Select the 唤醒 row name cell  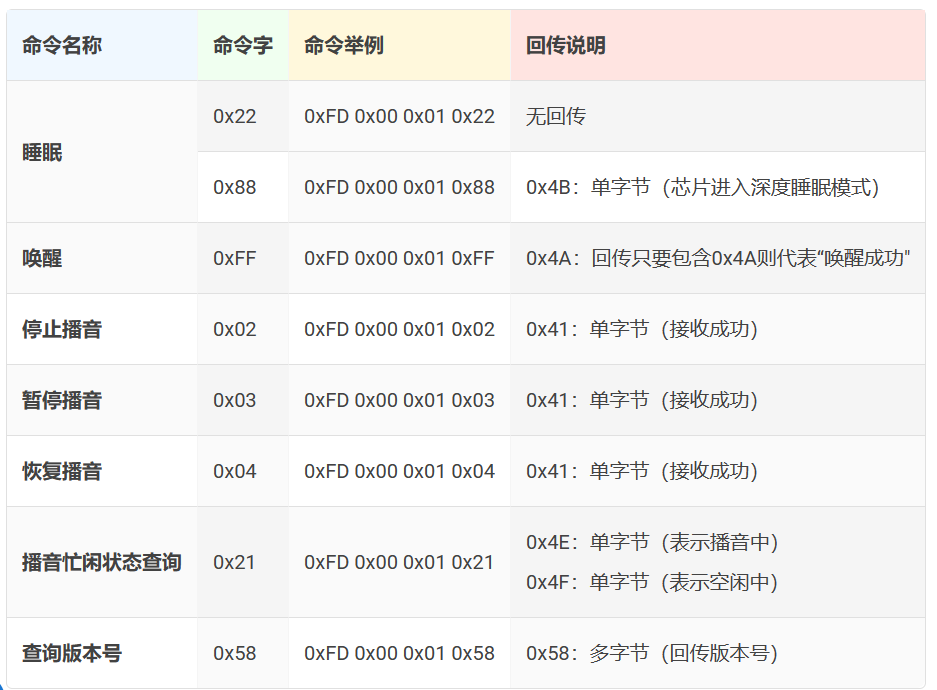(42, 259)
